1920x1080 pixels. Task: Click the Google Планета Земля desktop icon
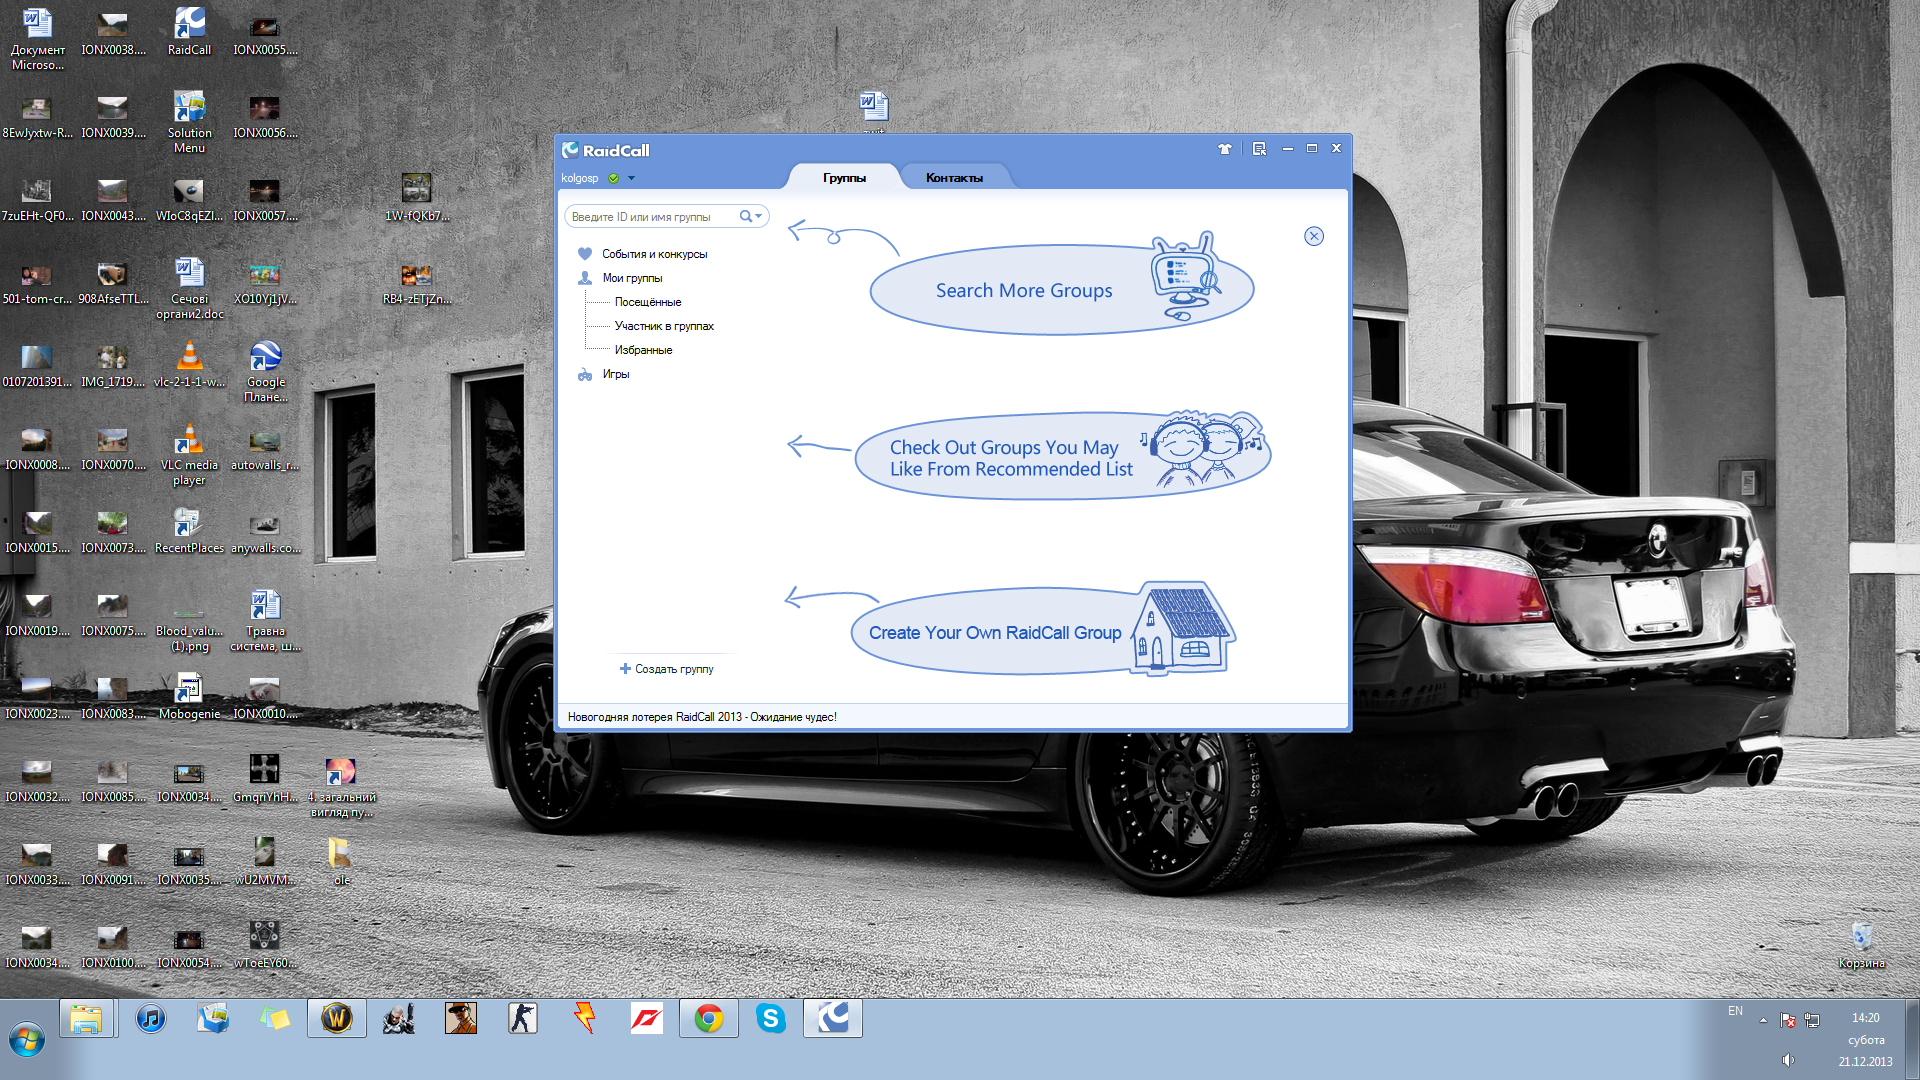pos(265,372)
